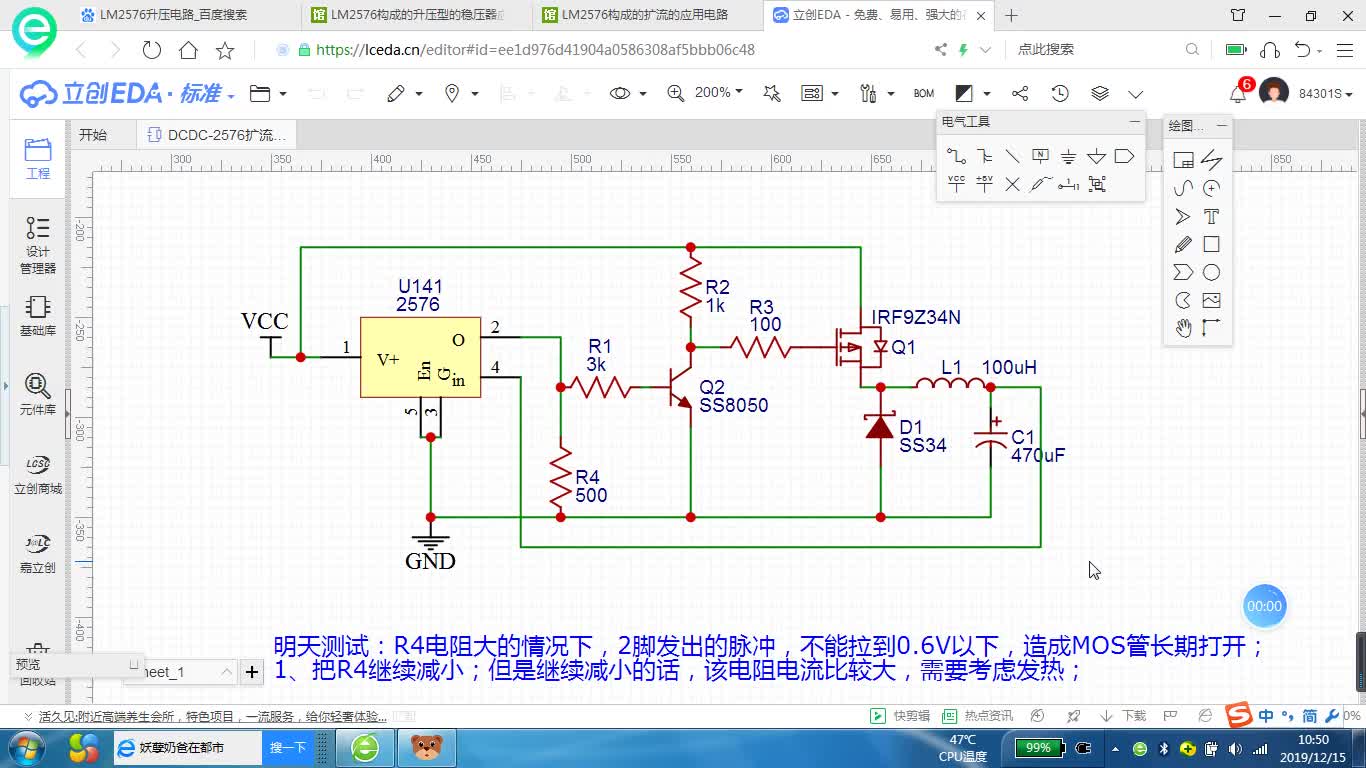Open the 立创商城 sidebar link
The image size is (1366, 768).
coord(38,474)
